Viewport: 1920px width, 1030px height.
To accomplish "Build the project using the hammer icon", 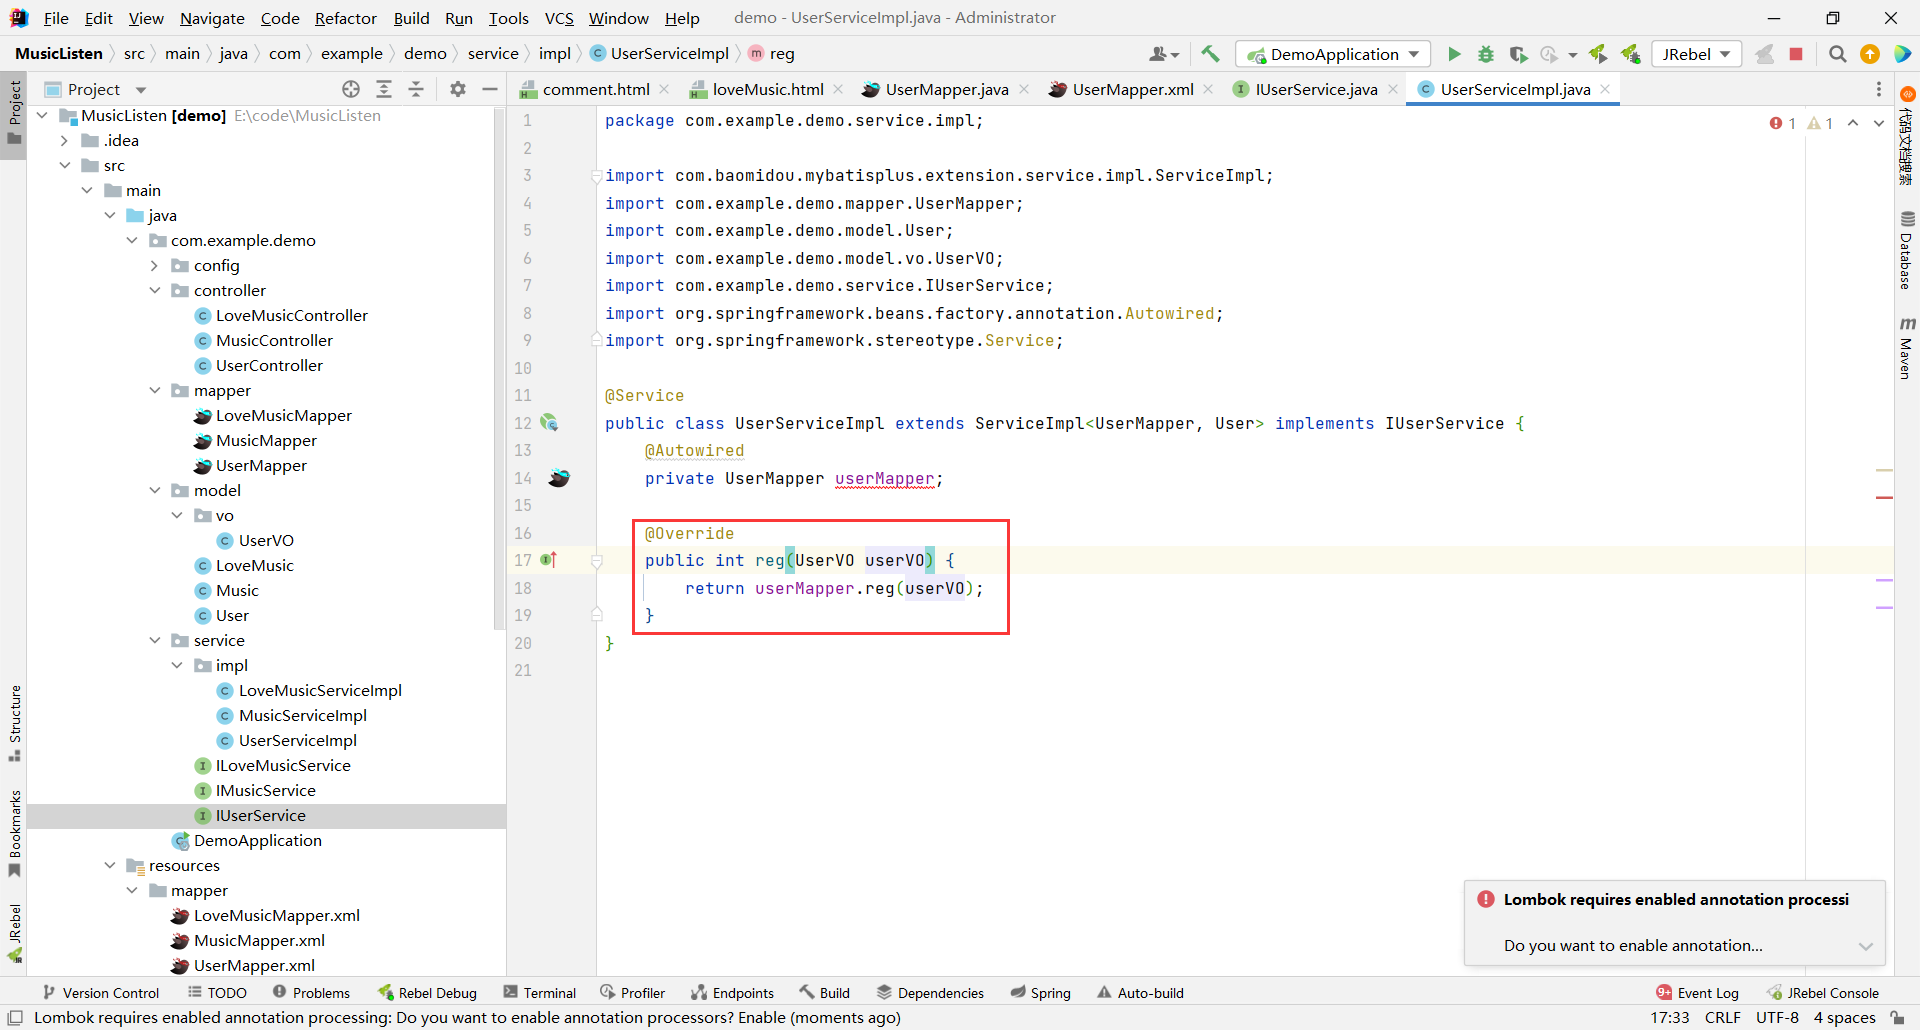I will (1210, 54).
